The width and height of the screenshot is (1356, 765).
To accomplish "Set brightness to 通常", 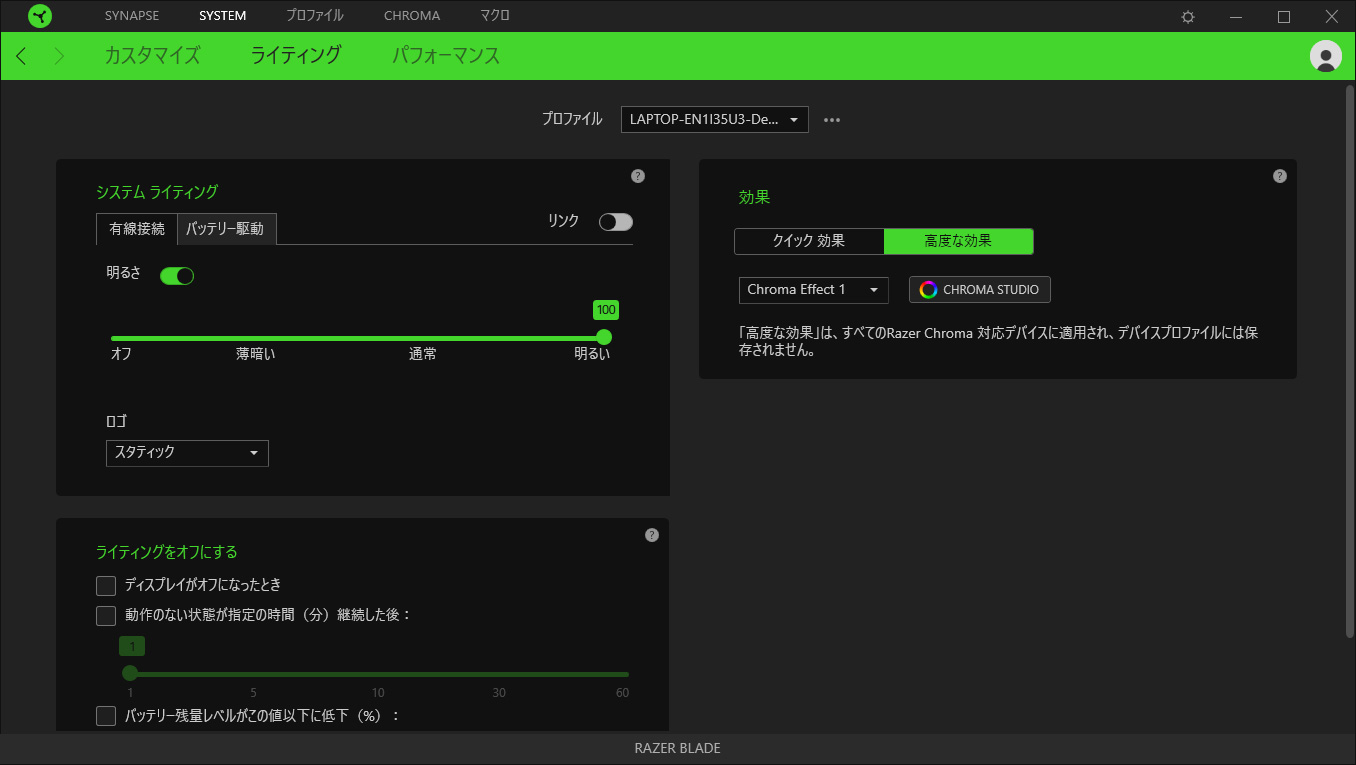I will tap(423, 354).
